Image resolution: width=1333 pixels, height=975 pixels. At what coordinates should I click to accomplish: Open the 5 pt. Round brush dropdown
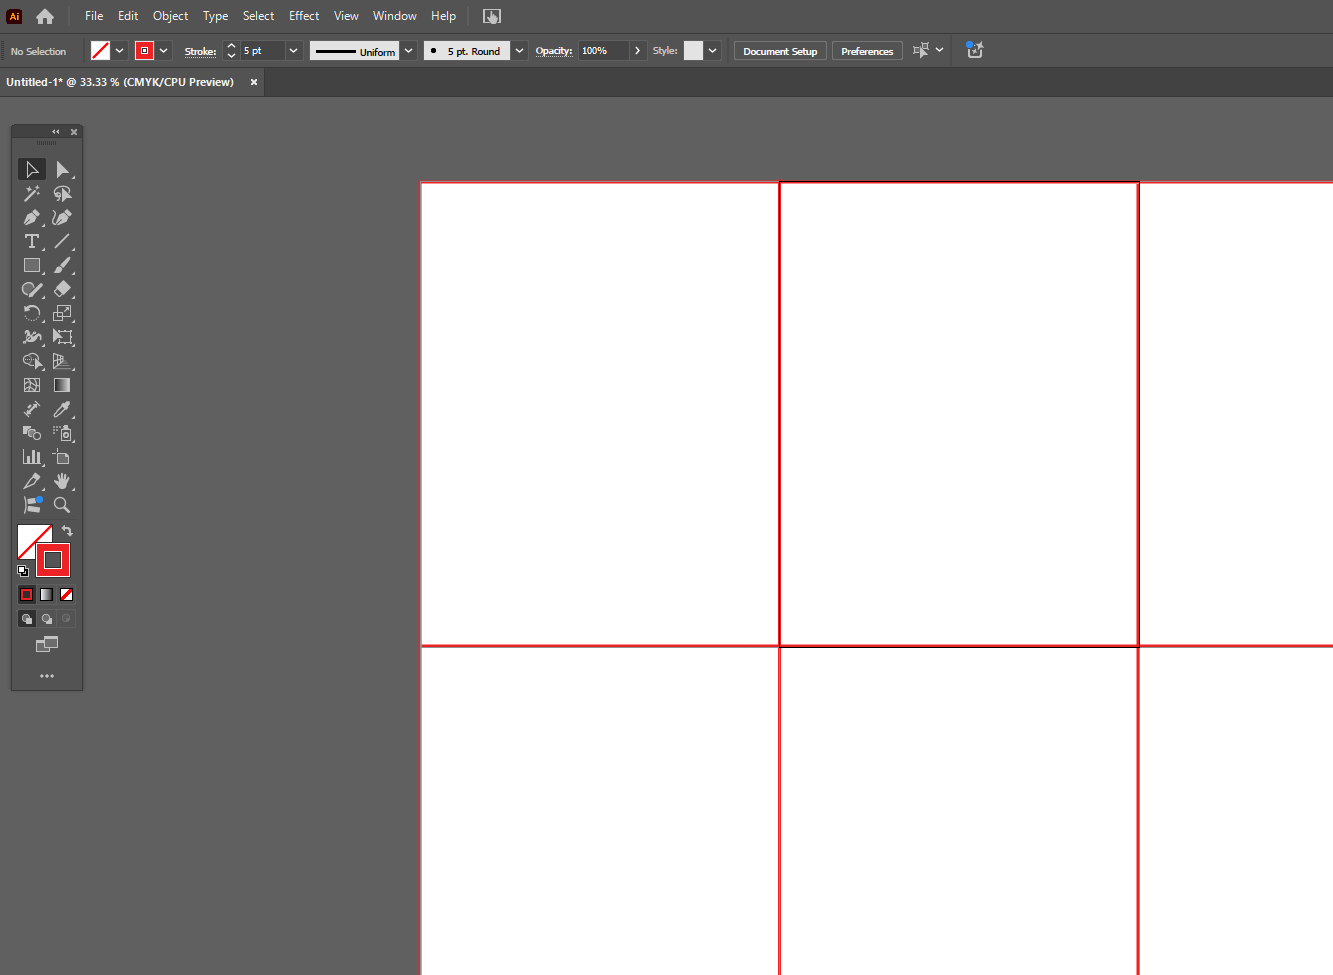tap(518, 50)
